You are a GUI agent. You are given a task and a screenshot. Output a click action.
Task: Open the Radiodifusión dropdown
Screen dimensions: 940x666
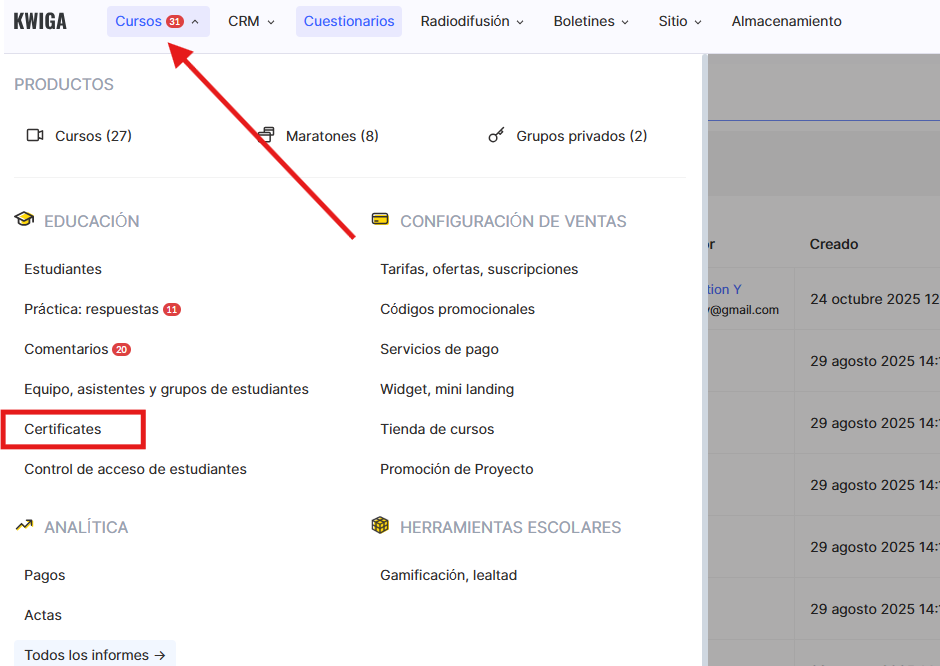[472, 21]
